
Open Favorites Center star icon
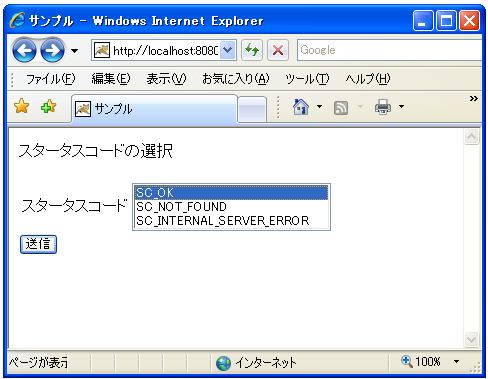pyautogui.click(x=22, y=106)
